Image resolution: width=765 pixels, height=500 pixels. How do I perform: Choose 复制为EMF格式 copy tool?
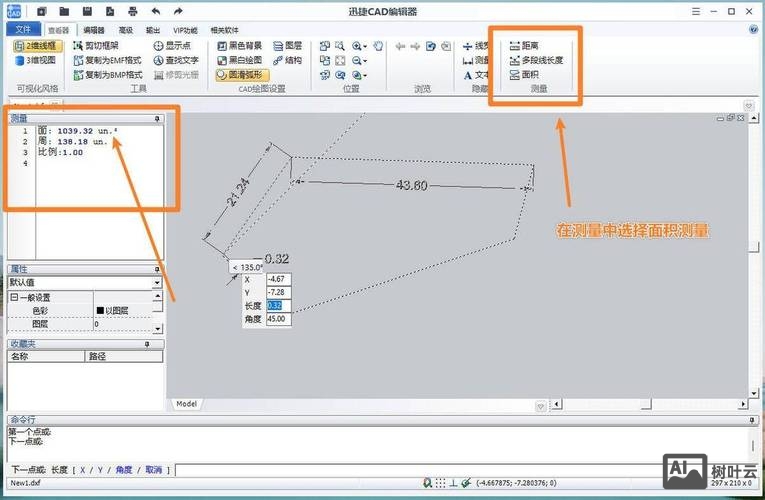coord(107,60)
